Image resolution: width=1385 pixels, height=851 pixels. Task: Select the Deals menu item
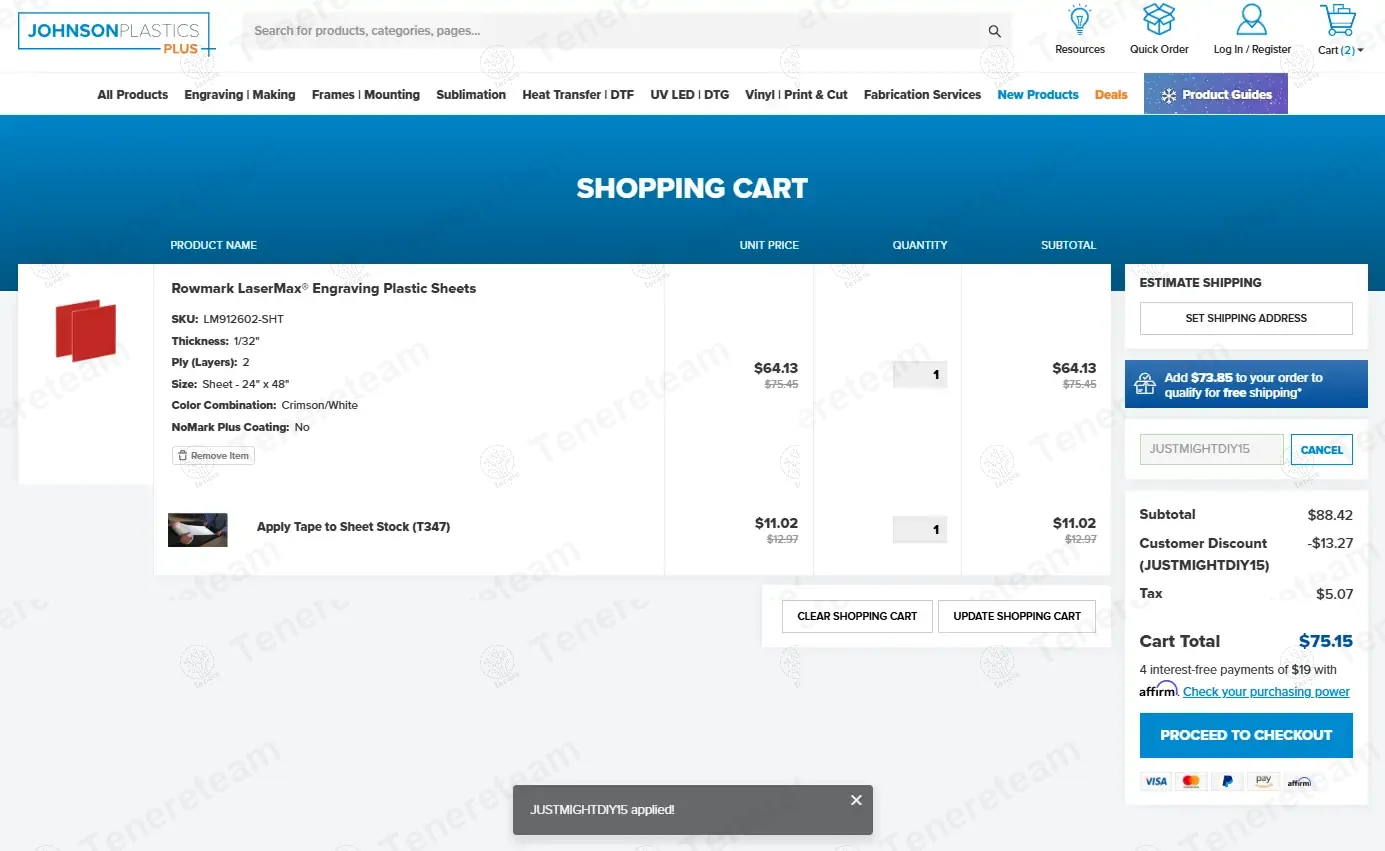[x=1111, y=95]
